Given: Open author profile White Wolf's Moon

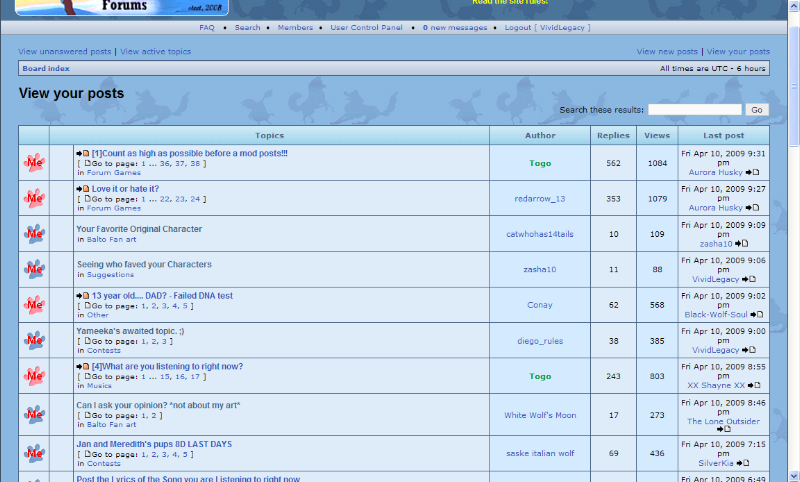Looking at the screenshot, I should 540,415.
